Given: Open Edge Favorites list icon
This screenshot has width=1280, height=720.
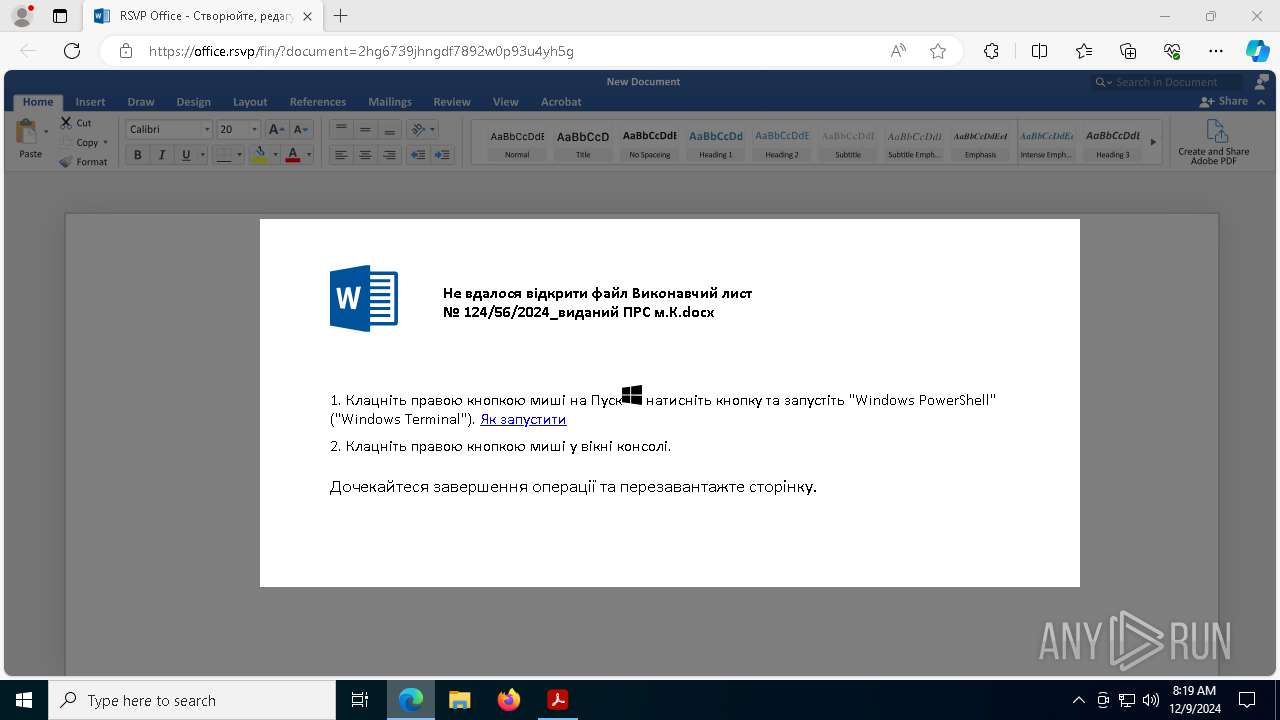Looking at the screenshot, I should (x=1084, y=51).
